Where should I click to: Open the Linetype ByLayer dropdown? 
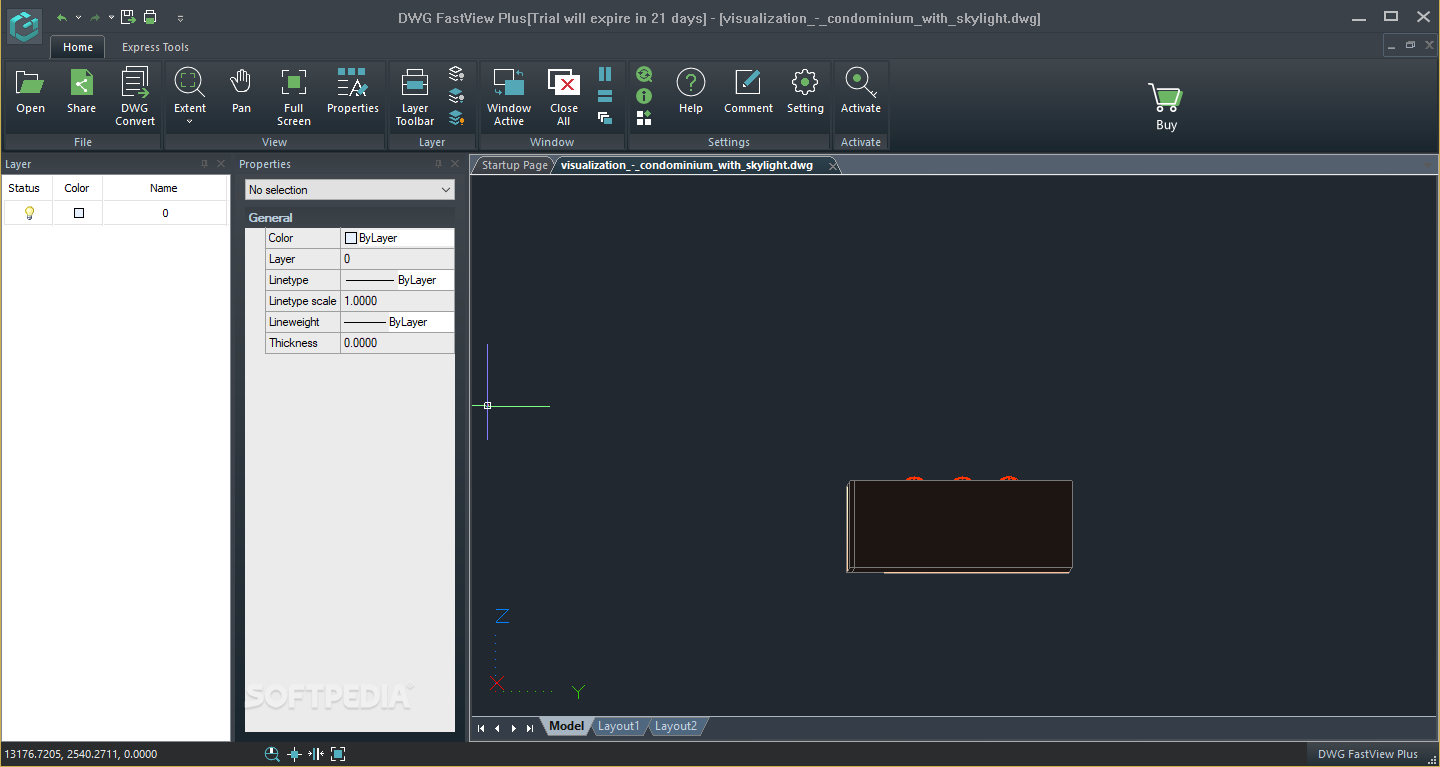(x=397, y=280)
